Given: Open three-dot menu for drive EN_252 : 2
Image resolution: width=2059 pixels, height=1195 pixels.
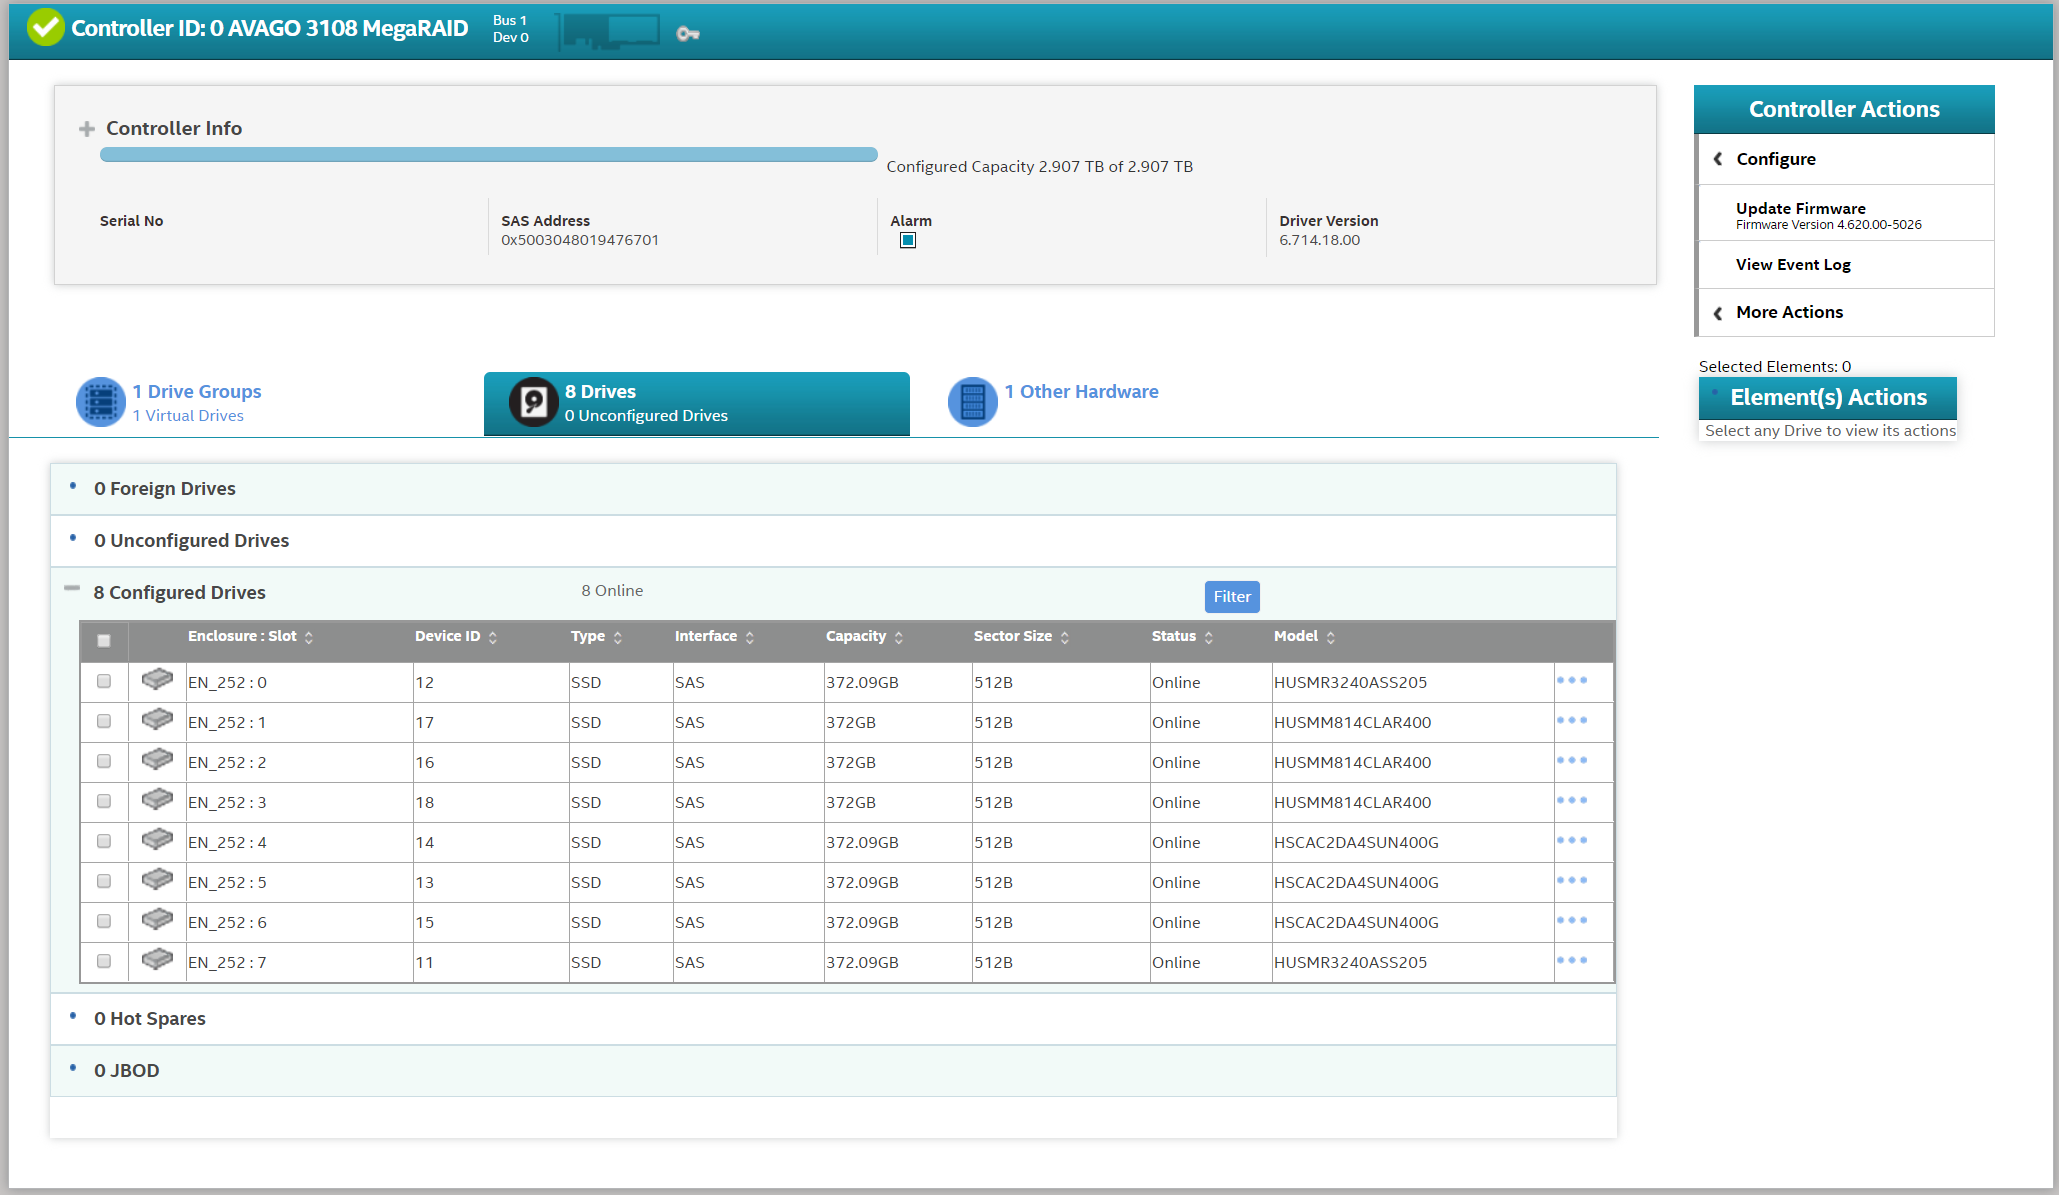Looking at the screenshot, I should (x=1572, y=760).
